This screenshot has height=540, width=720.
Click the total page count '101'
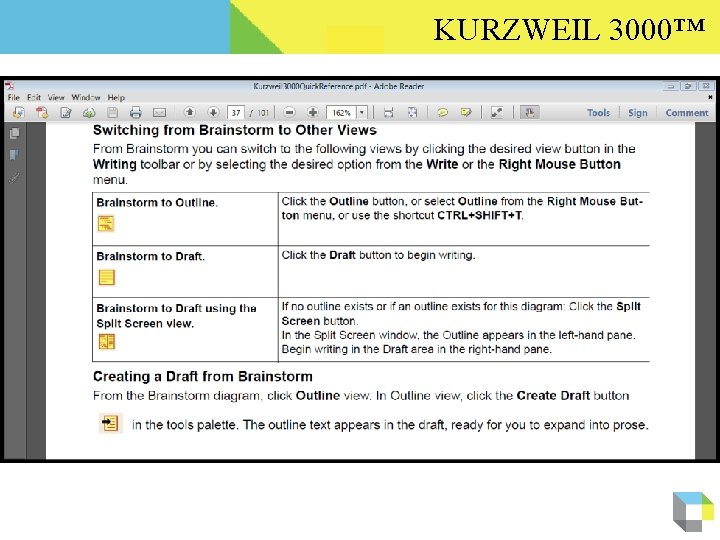(263, 113)
